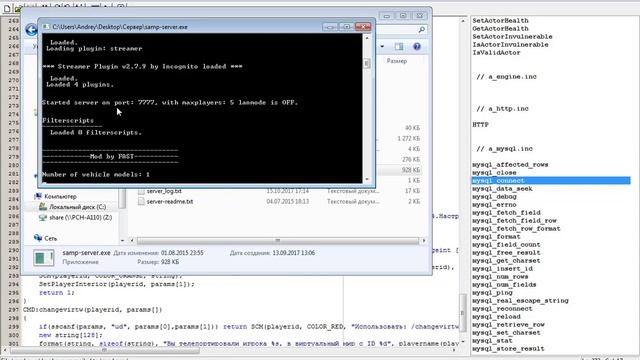This screenshot has width=640, height=360.
Task: Select mysql_real_escape_string in the function list
Action: (x=520, y=300)
